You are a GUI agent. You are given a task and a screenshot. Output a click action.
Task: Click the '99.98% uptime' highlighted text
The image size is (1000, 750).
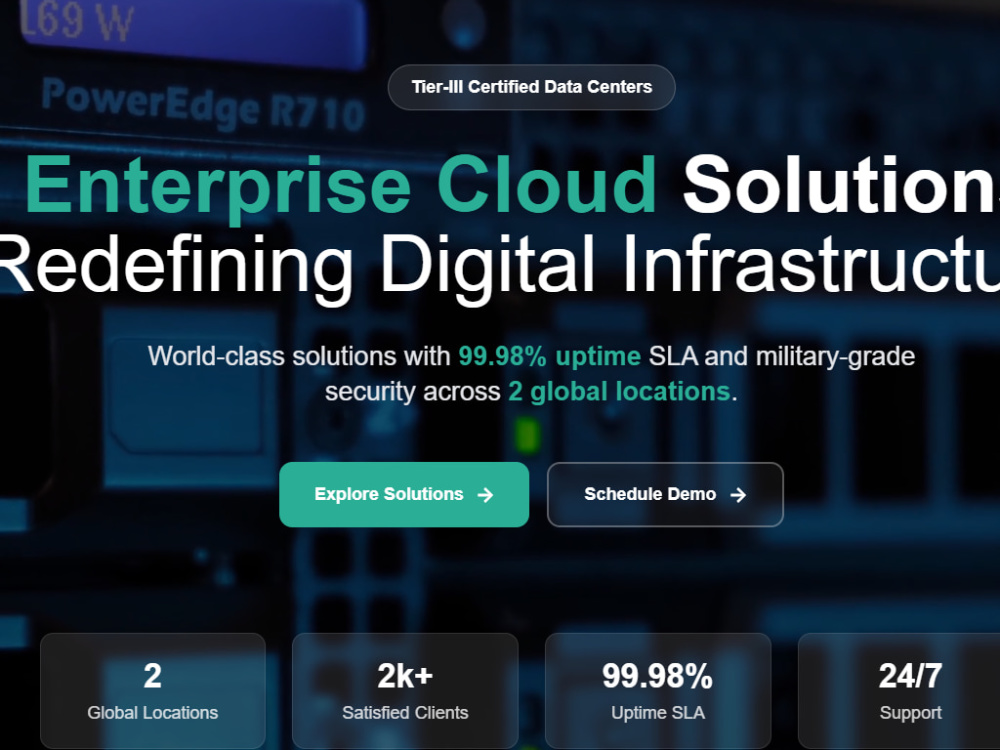(549, 356)
